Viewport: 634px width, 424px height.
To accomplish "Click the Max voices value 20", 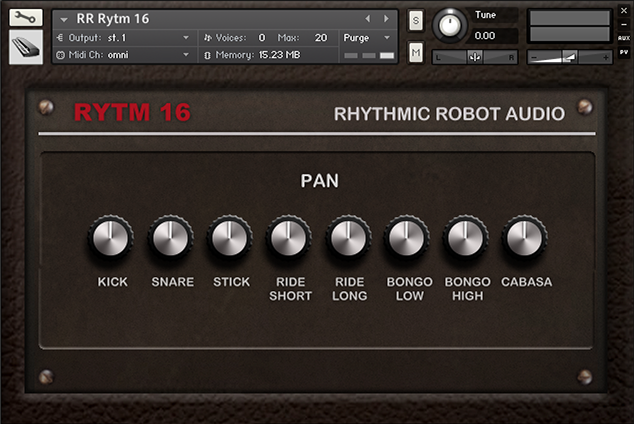I will 321,38.
